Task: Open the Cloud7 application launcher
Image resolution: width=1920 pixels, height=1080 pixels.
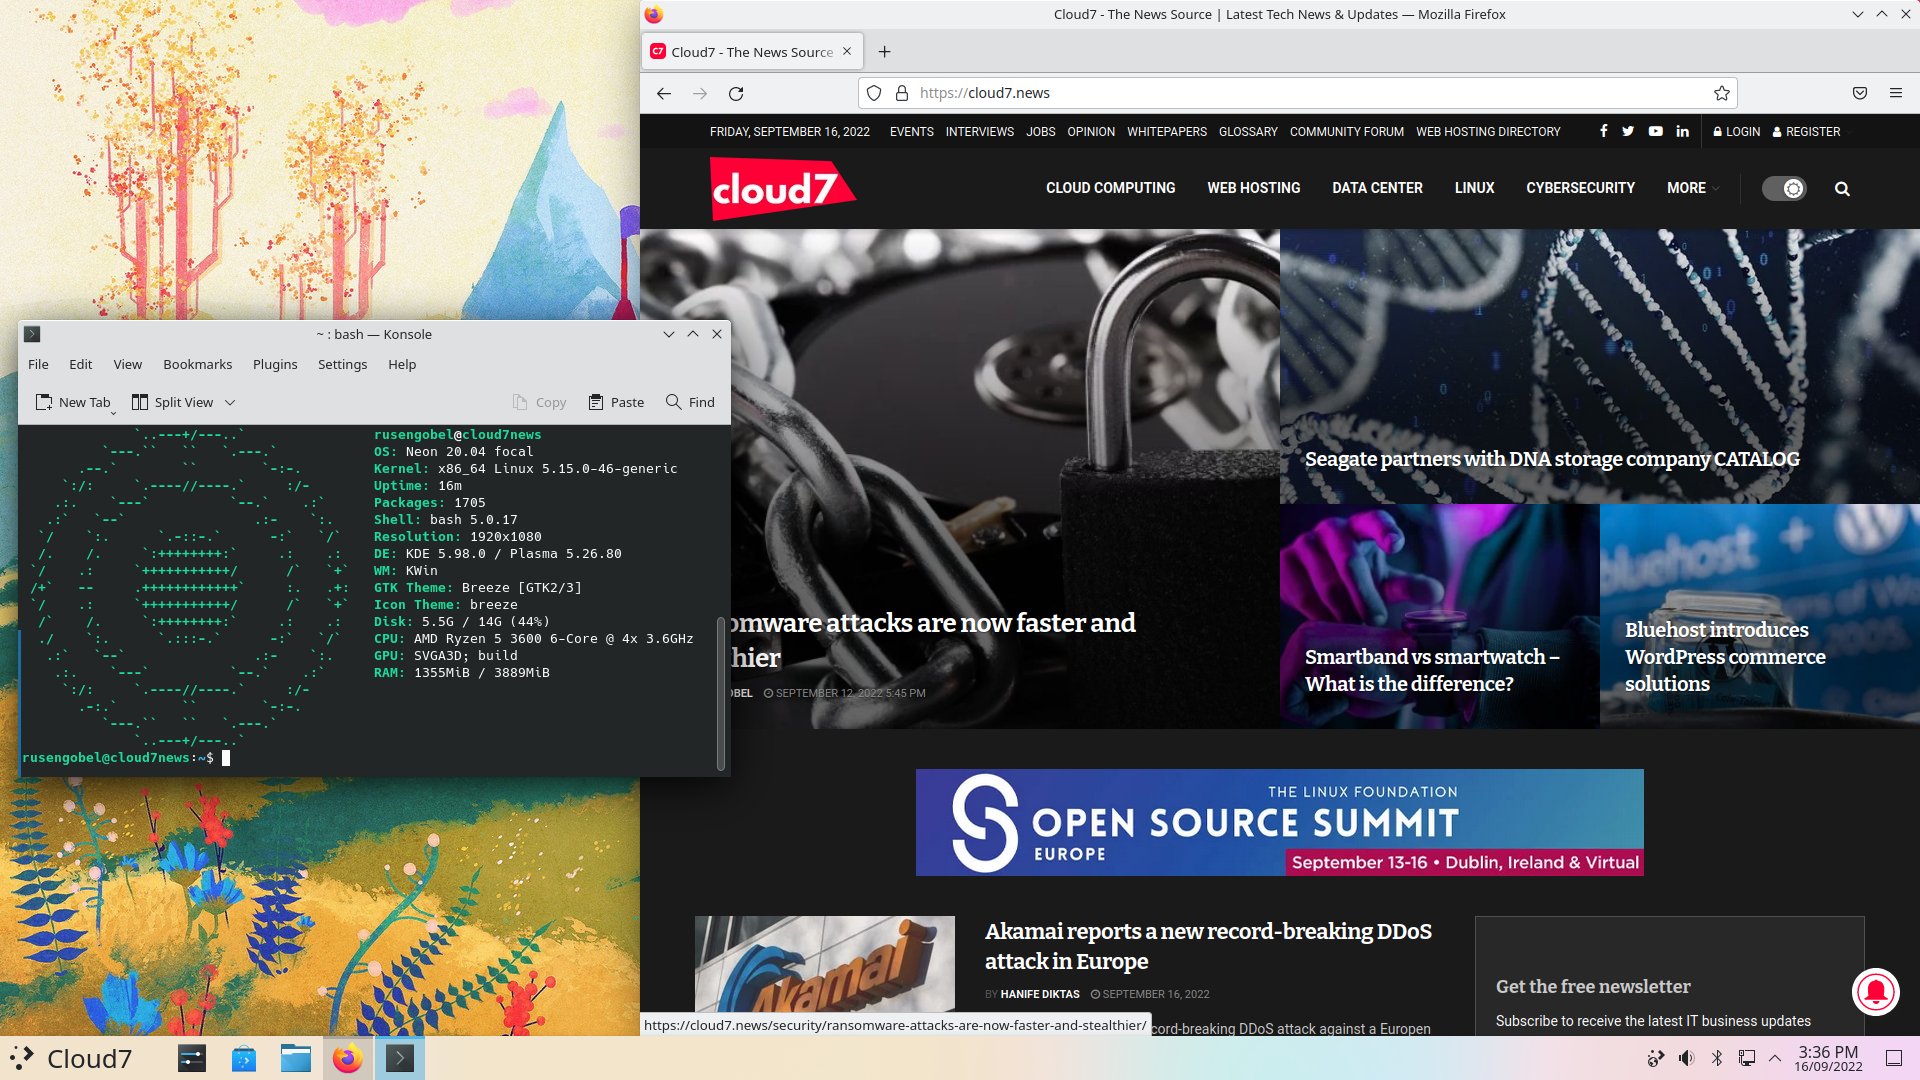Action: [70, 1058]
